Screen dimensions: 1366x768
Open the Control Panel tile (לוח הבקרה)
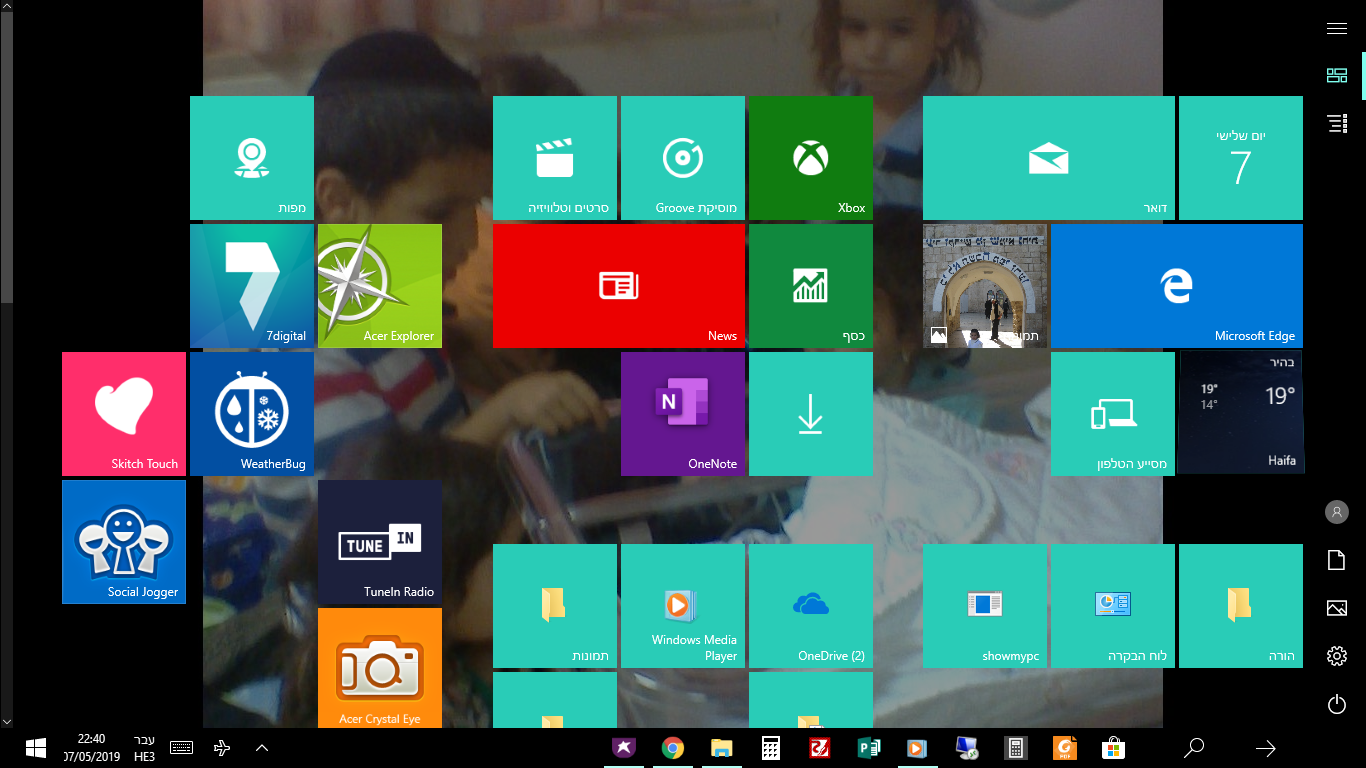coord(1113,606)
